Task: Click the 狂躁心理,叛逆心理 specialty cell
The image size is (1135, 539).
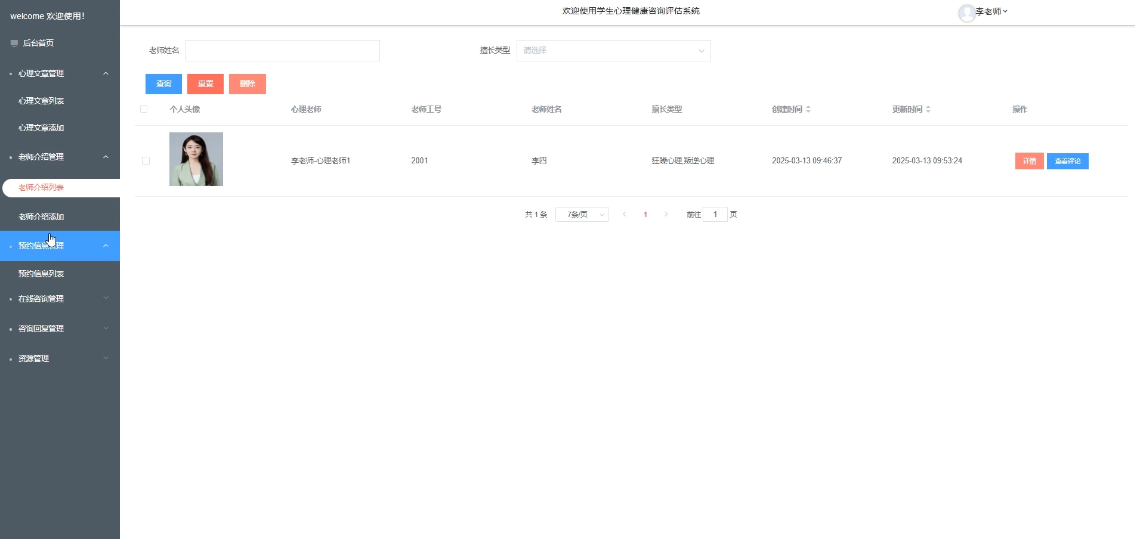Action: [x=683, y=161]
